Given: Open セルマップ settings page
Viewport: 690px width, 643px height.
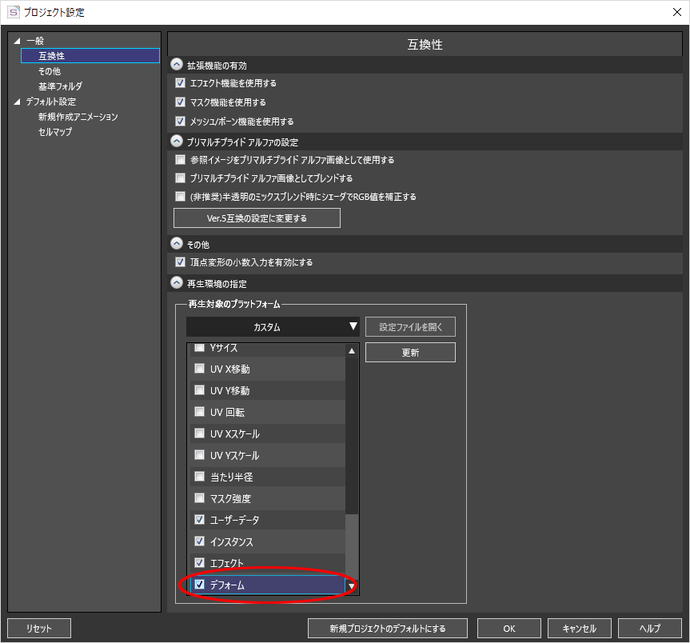Looking at the screenshot, I should (x=55, y=132).
